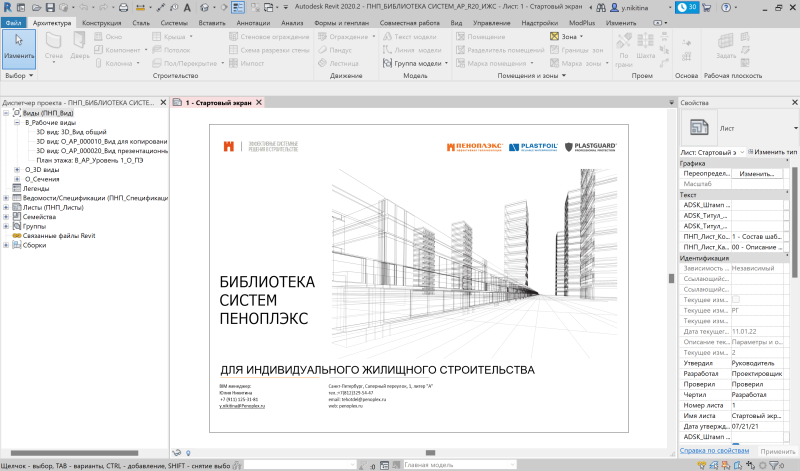This screenshot has width=800, height=471.
Task: Click the Шахта (Shaft) opening tool
Action: [x=645, y=47]
